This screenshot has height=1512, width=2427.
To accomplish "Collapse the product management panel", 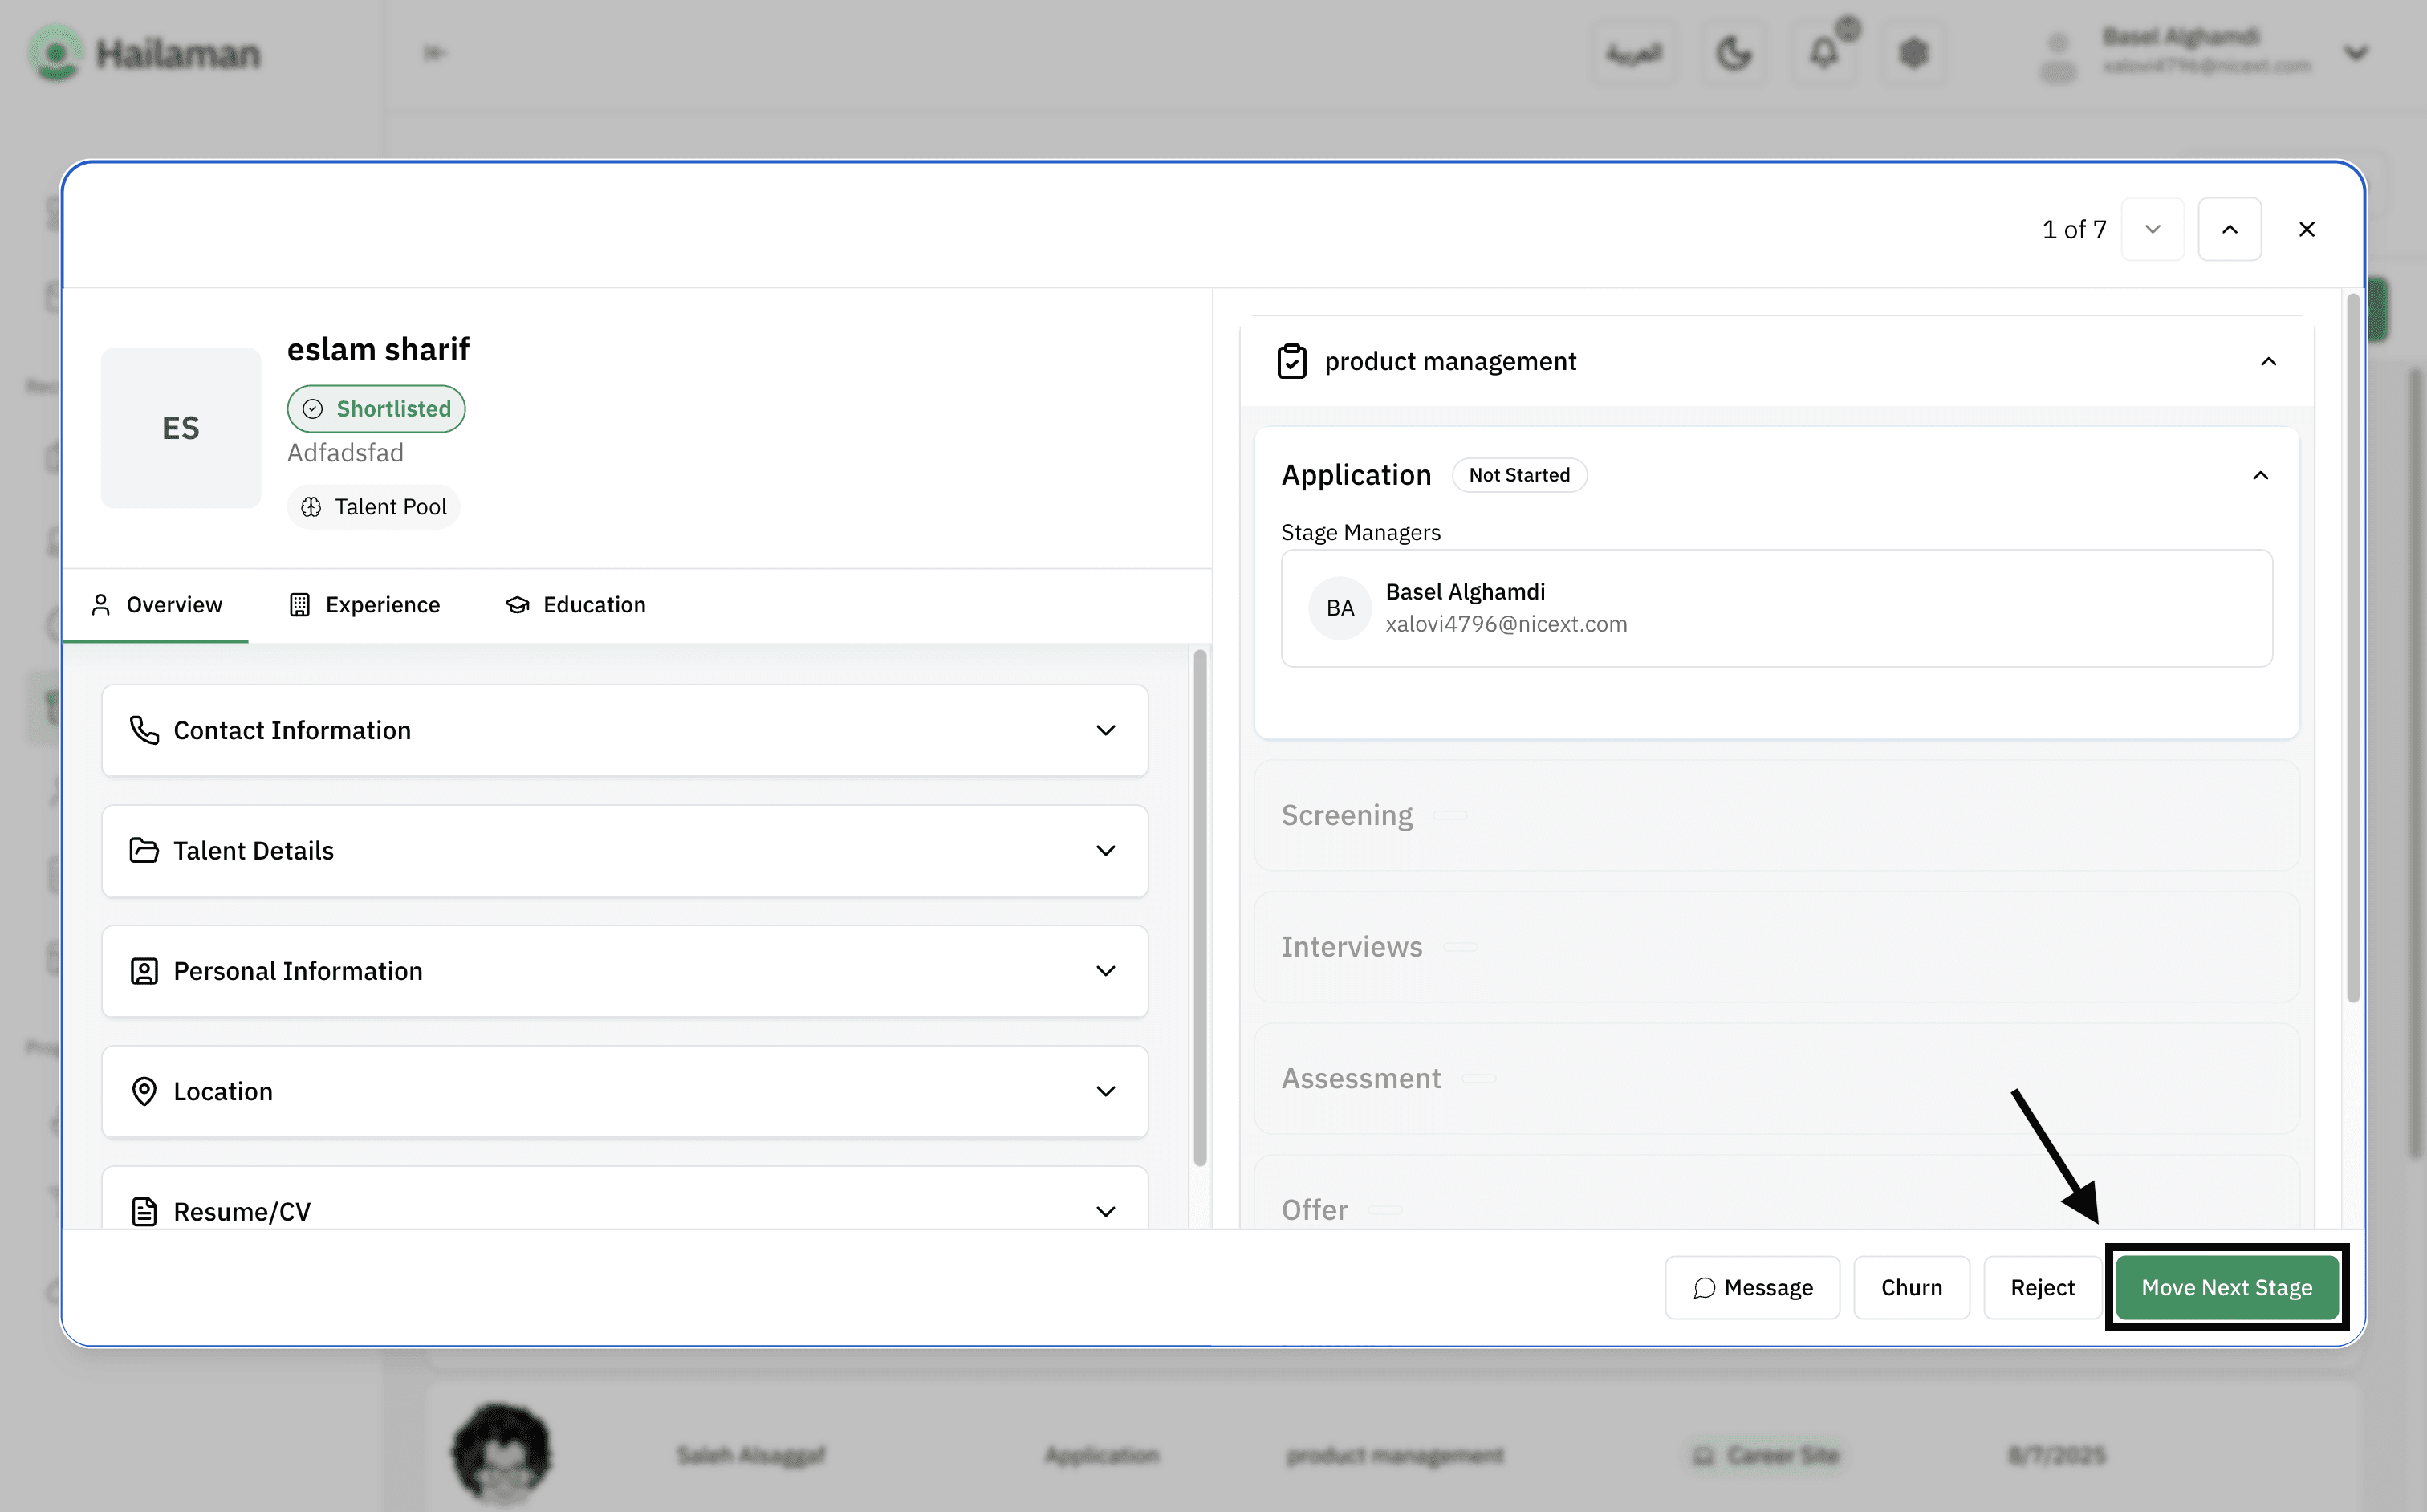I will pos(2268,361).
